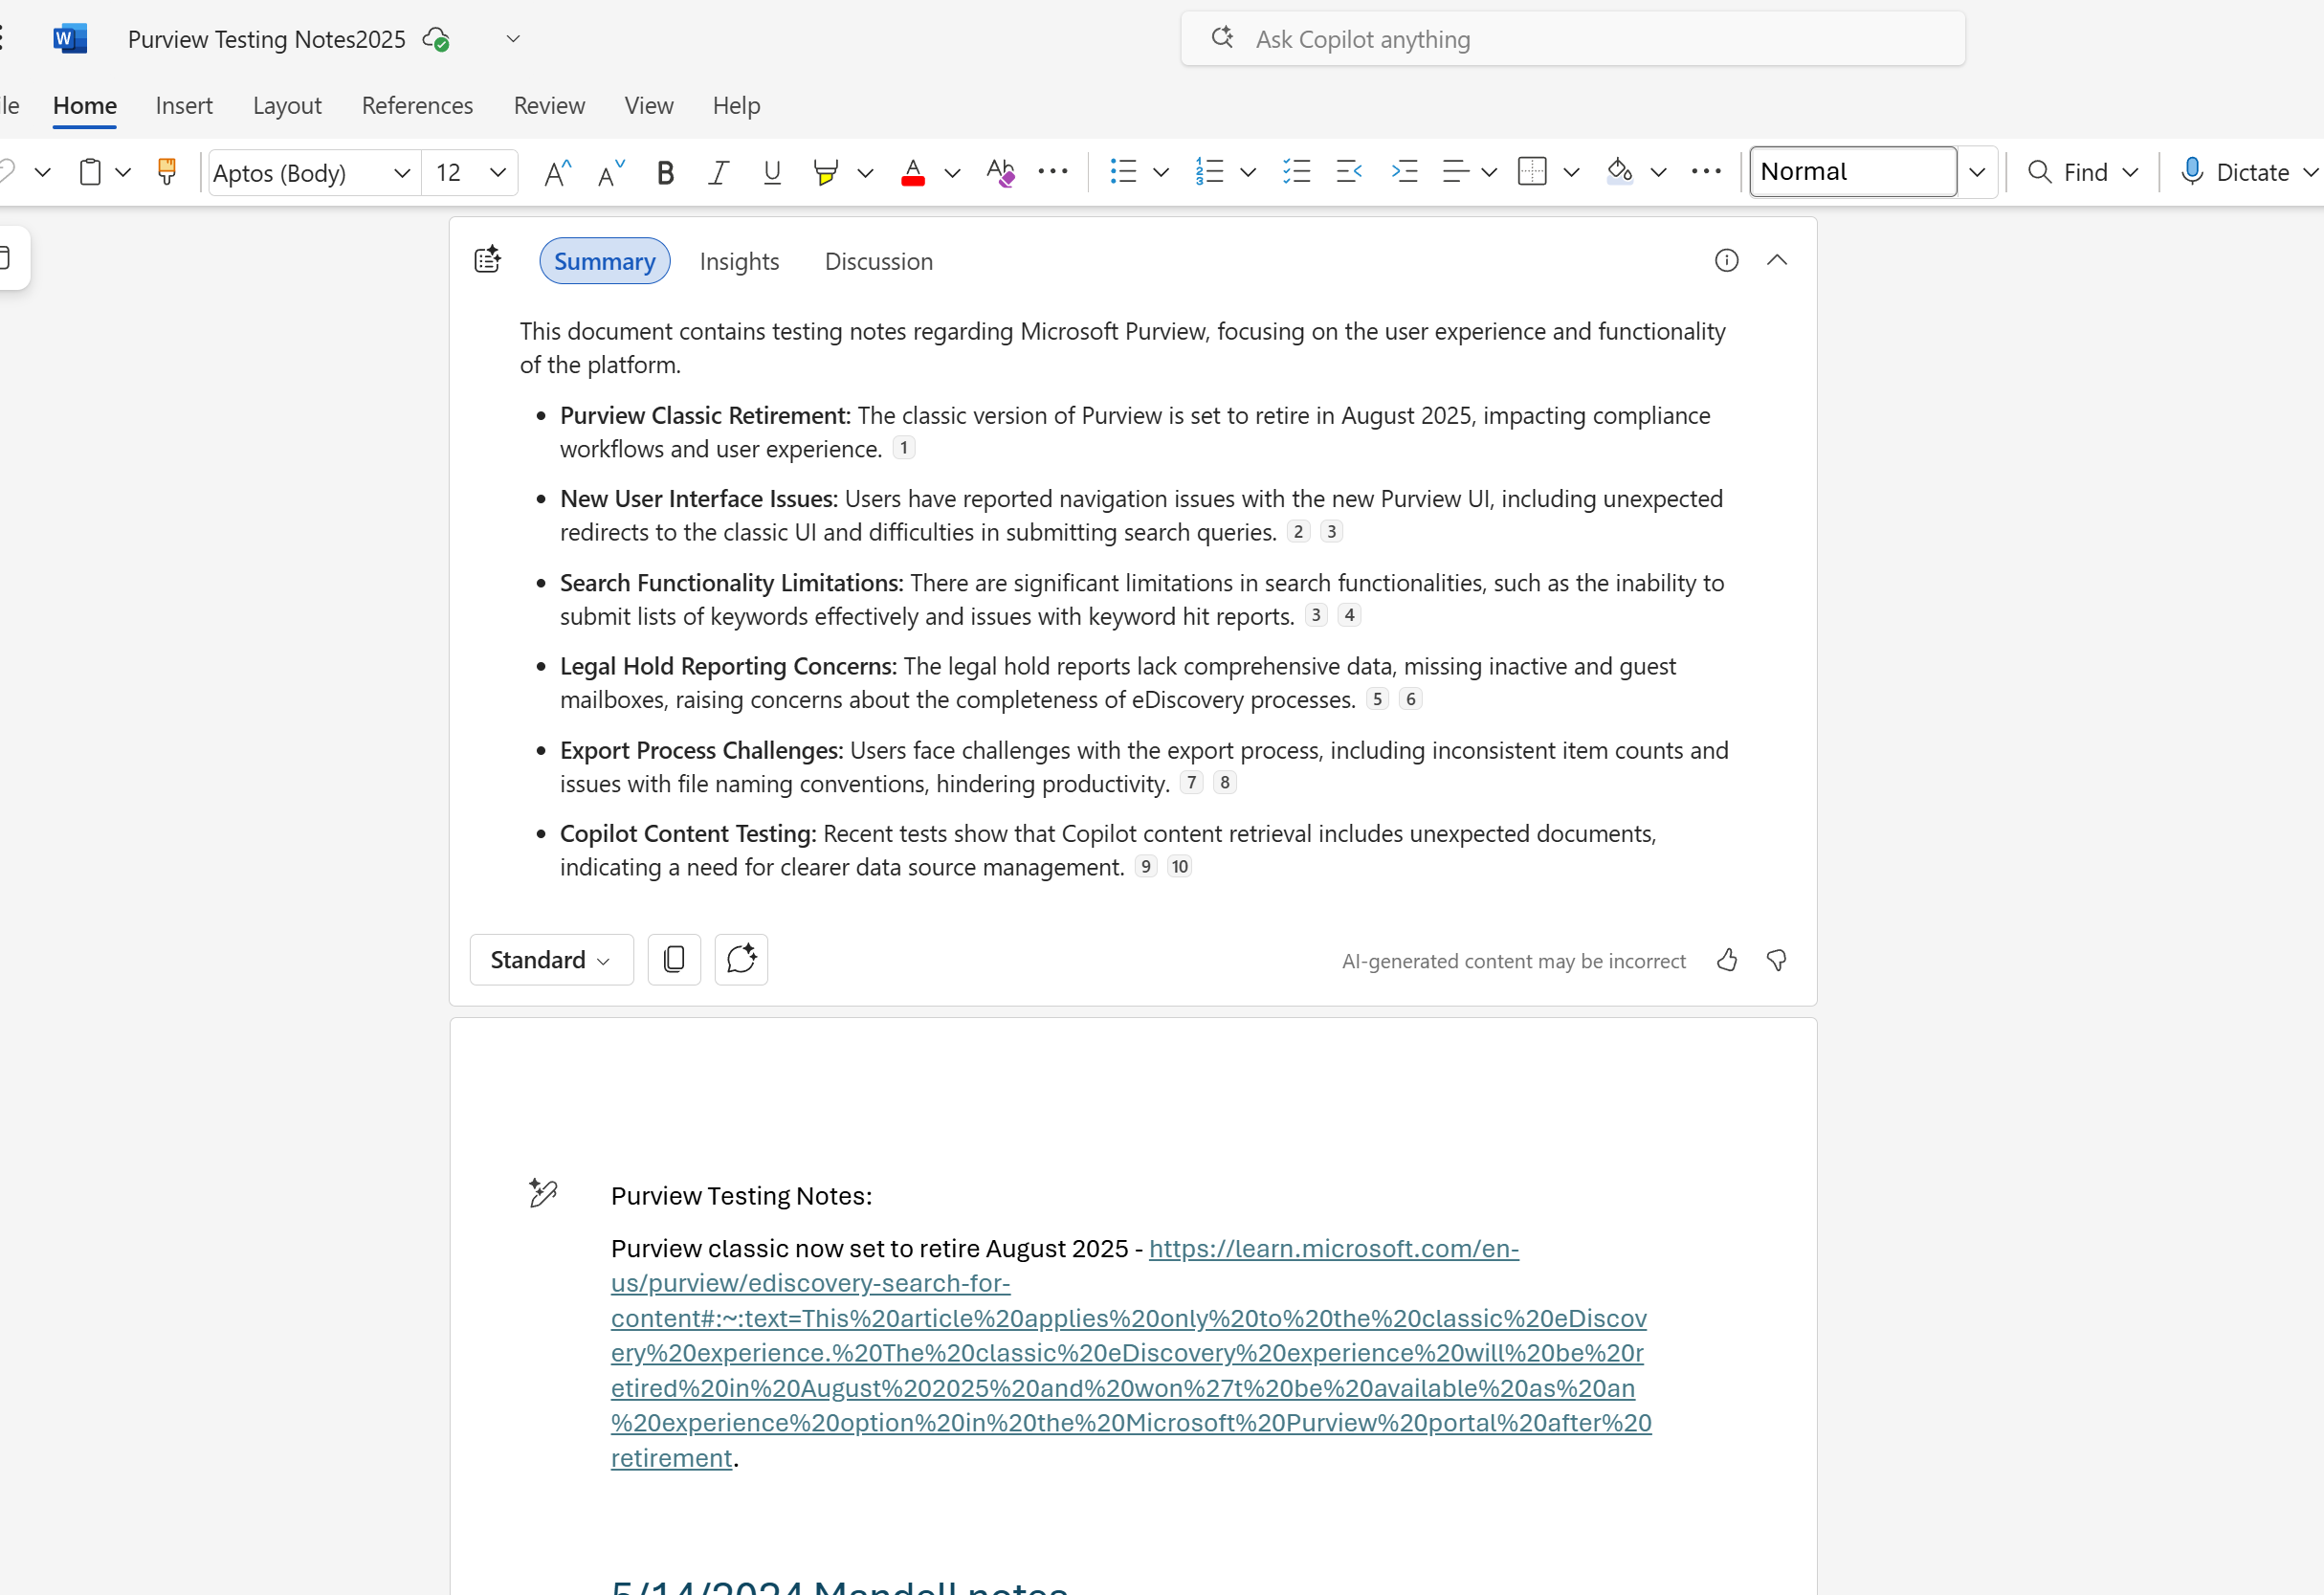Viewport: 2324px width, 1595px height.
Task: Apply the red font color
Action: tap(912, 172)
